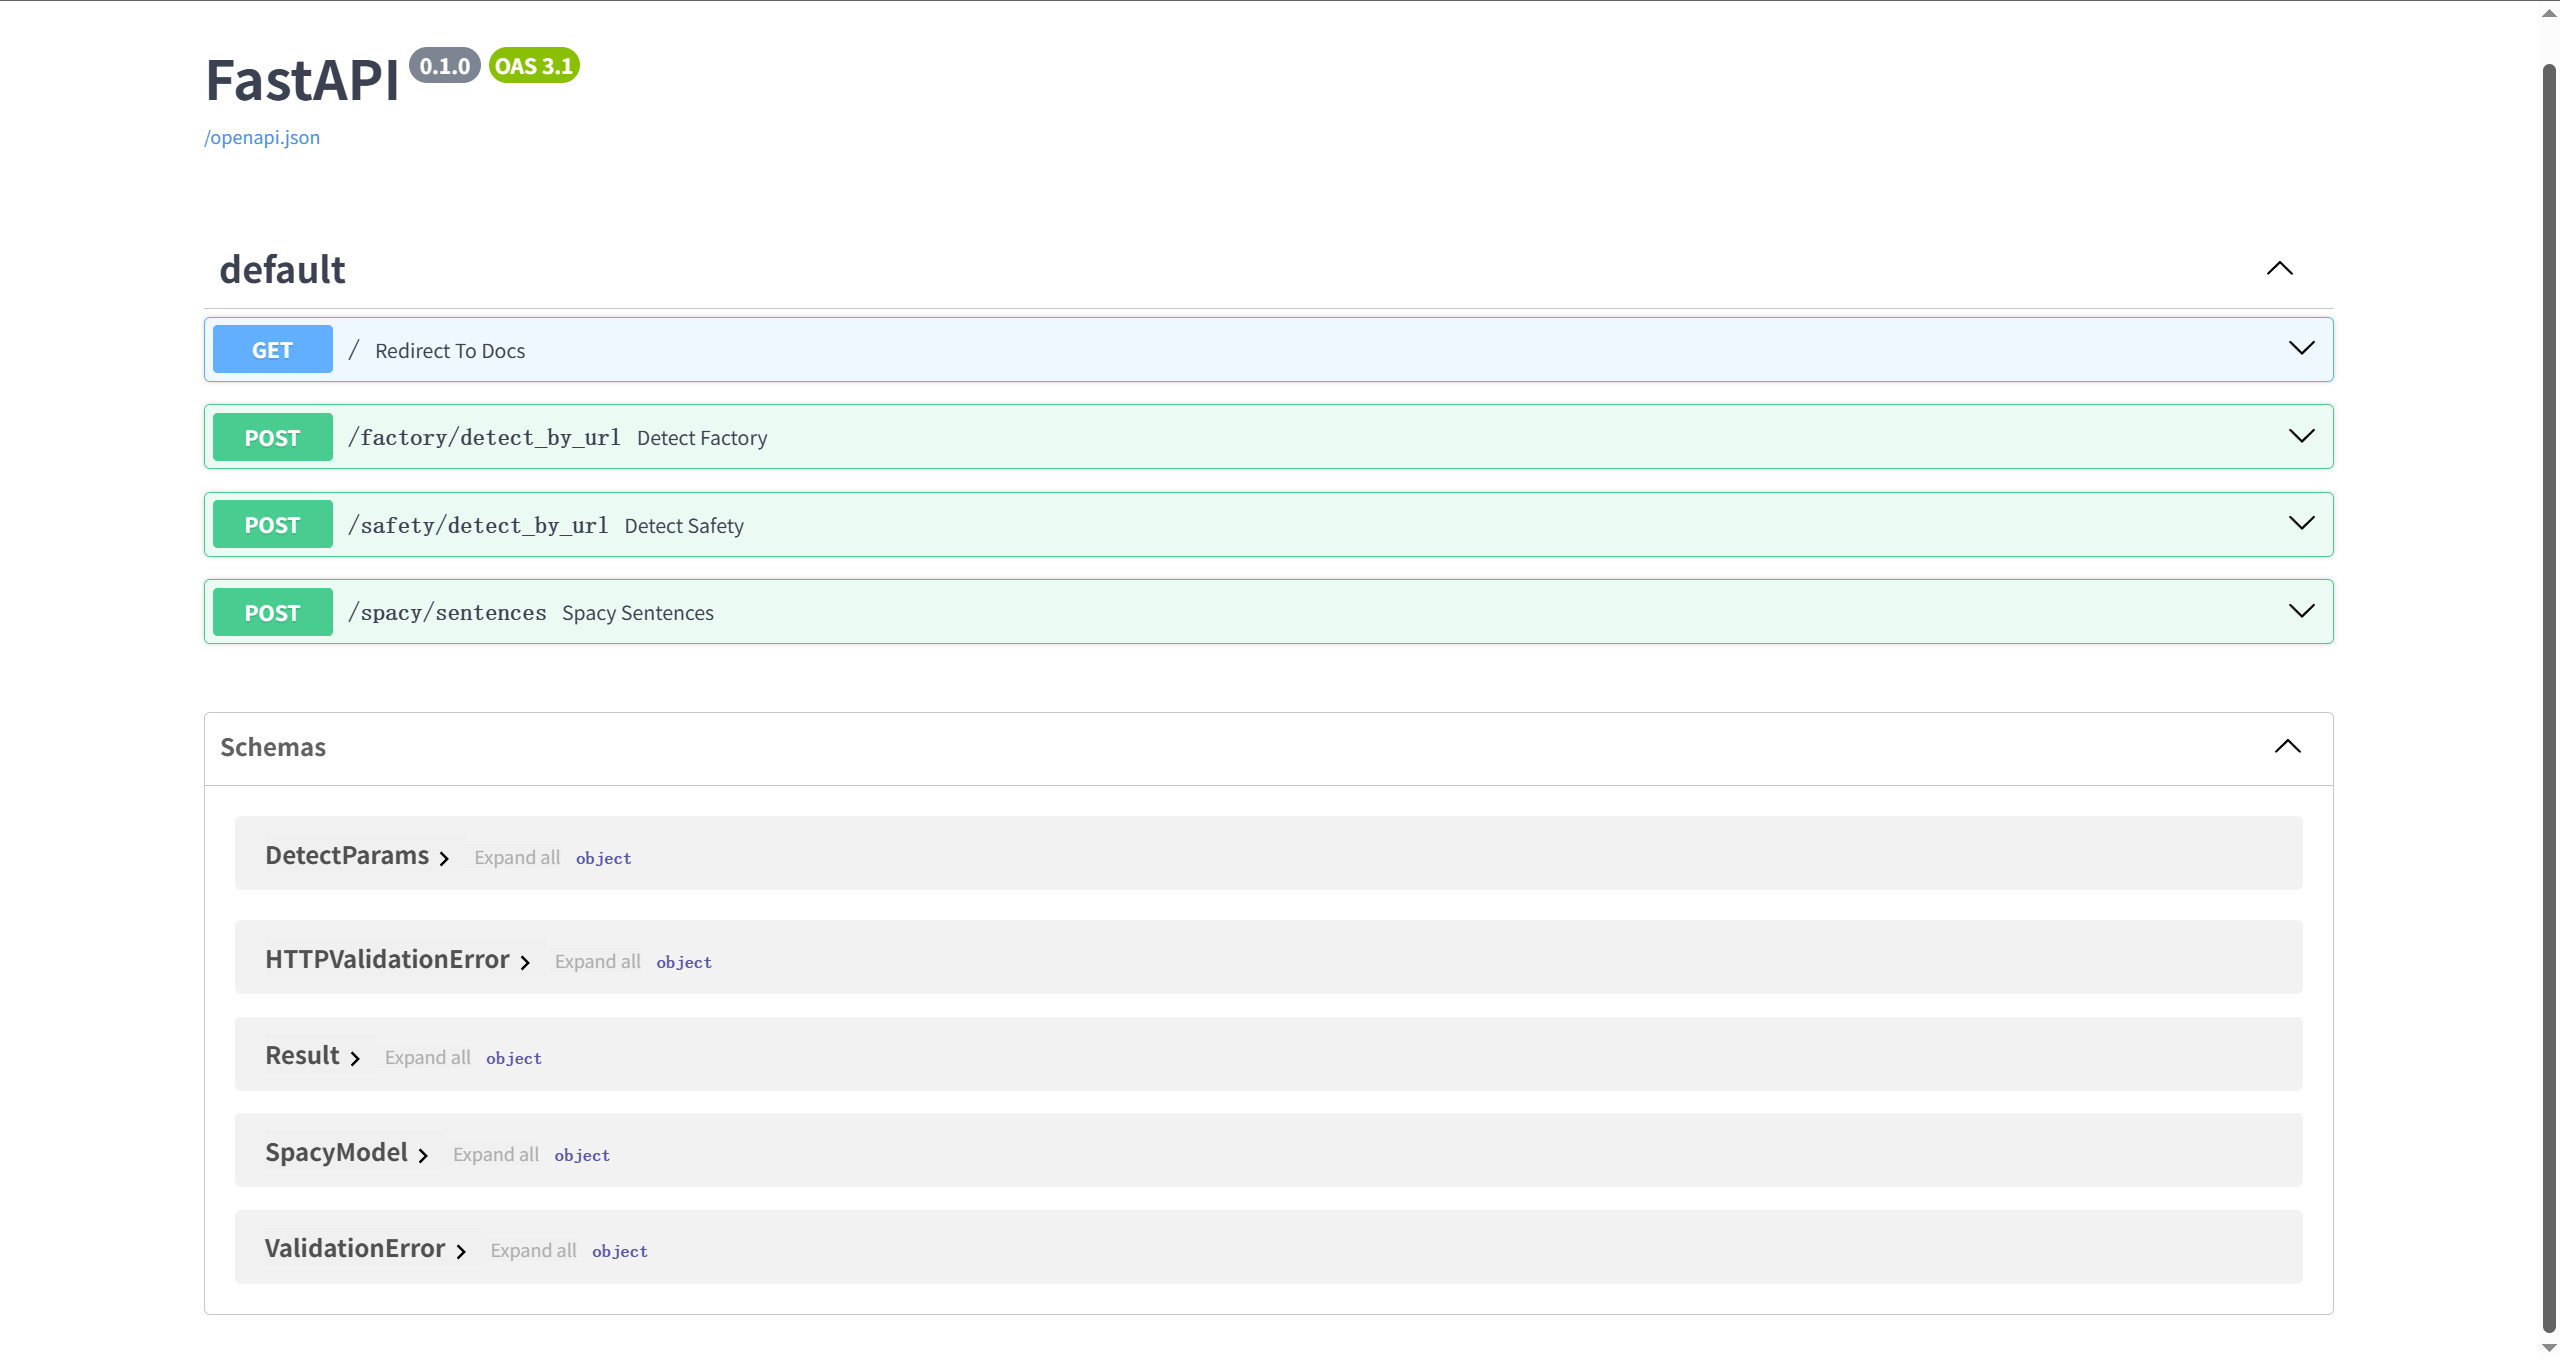Screen dimensions: 2560x1359
Task: Expand the /spacy/sentences endpoint arrow
Action: coord(2301,611)
